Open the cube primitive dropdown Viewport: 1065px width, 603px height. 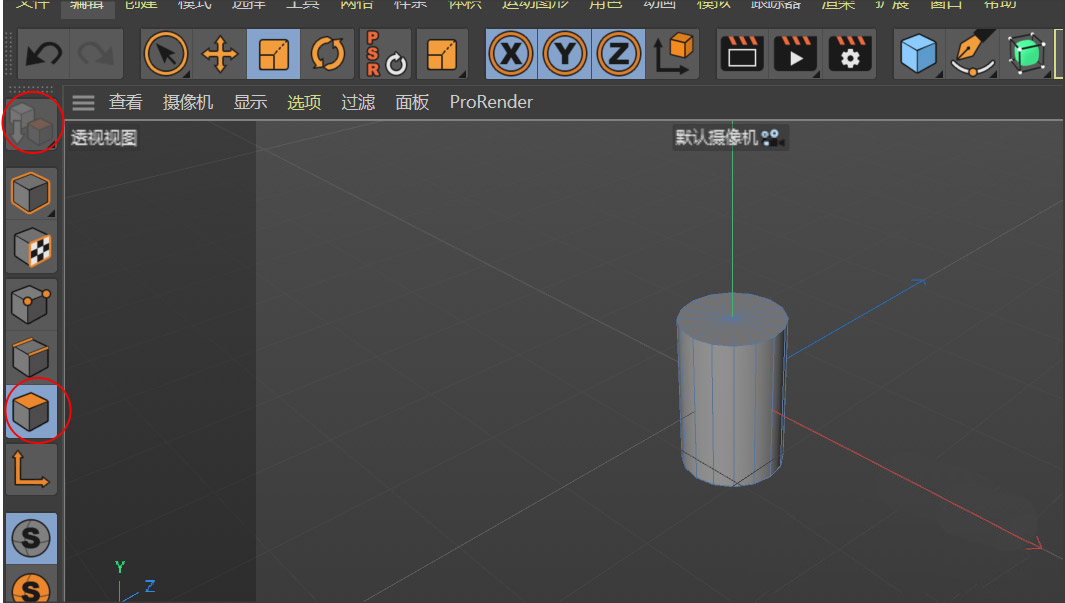point(918,56)
